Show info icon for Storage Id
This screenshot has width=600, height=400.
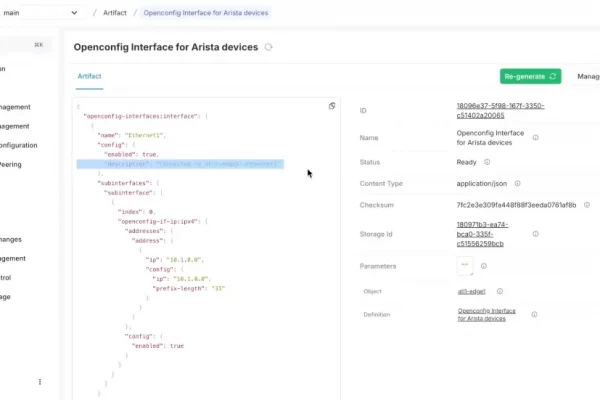536,234
